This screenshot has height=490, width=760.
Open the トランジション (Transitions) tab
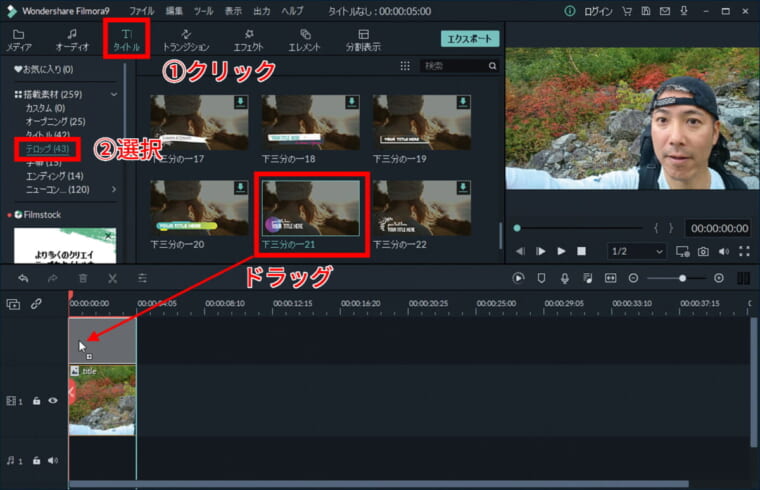click(x=186, y=40)
